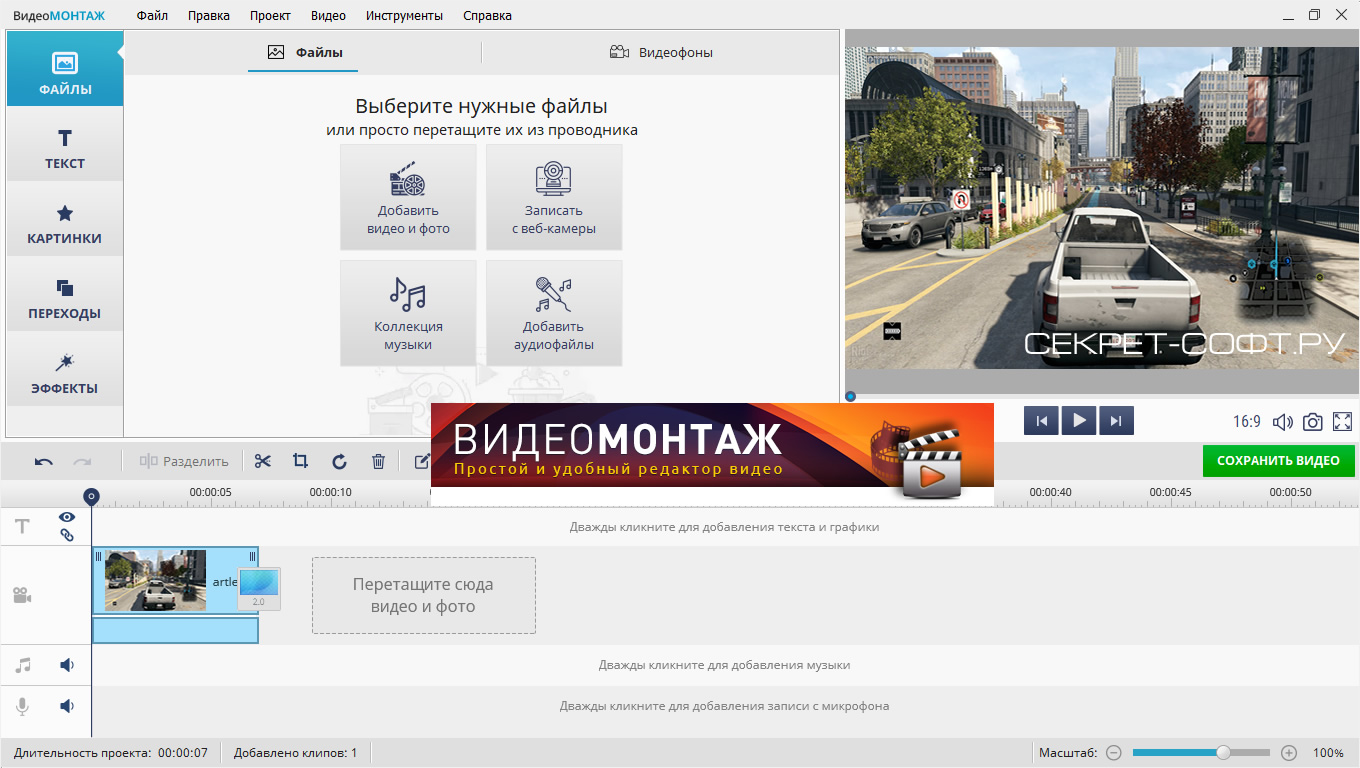Toggle the preview volume speaker icon
This screenshot has height=768, width=1360.
click(x=1282, y=422)
